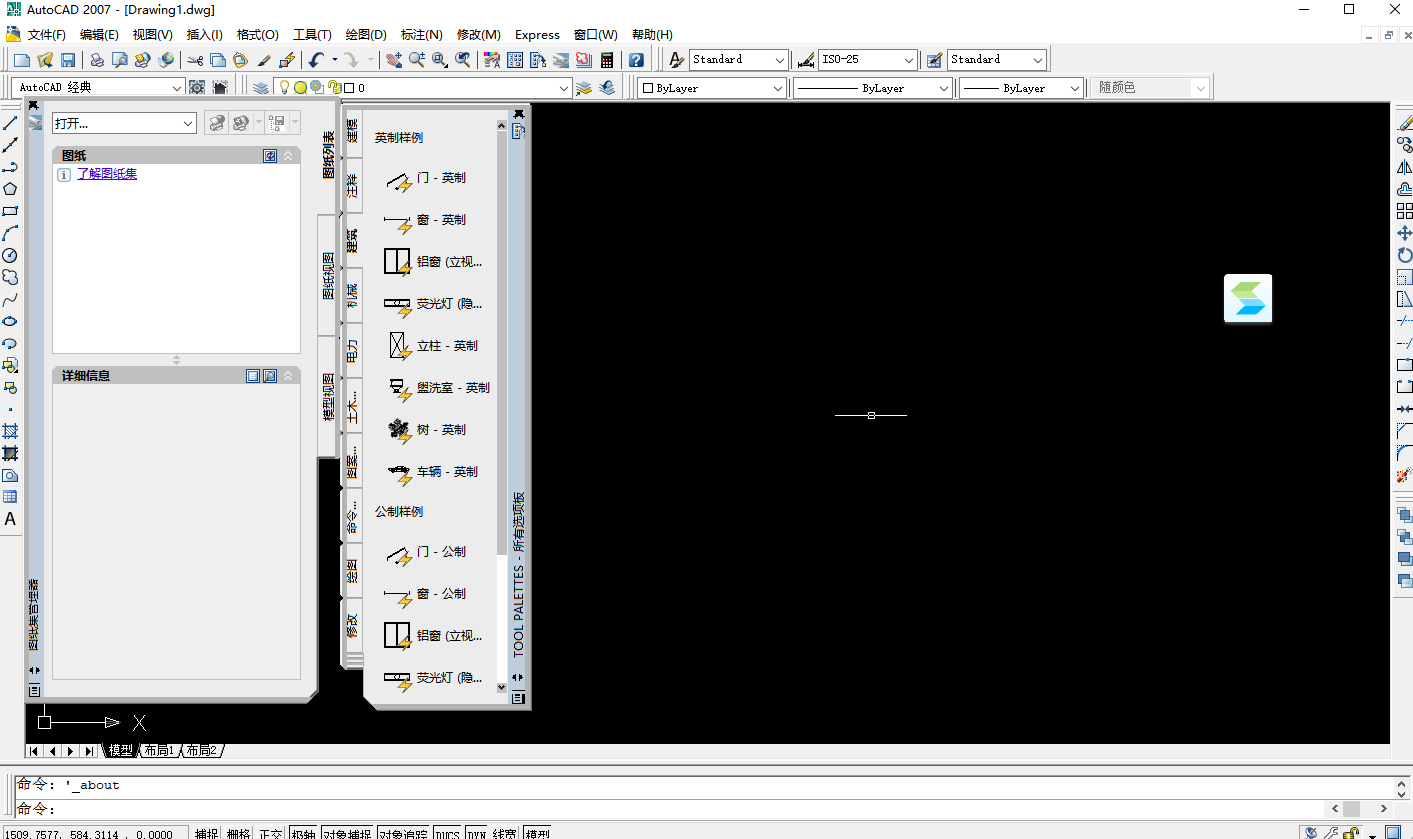Select the Line tool in Draw toolbar
Viewport: 1413px width, 839px height.
pos(10,123)
